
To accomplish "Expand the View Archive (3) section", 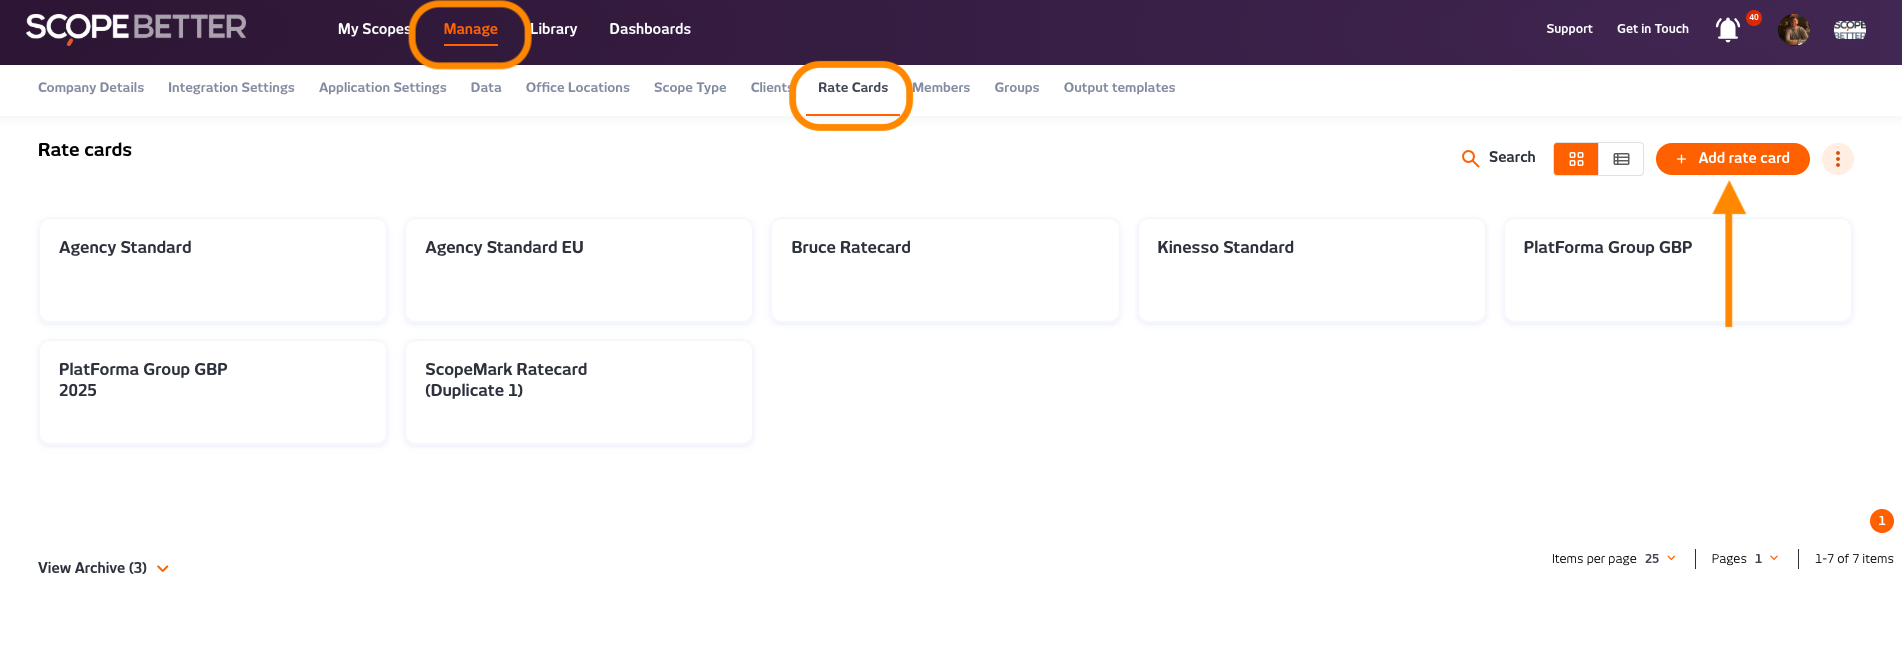I will [103, 568].
